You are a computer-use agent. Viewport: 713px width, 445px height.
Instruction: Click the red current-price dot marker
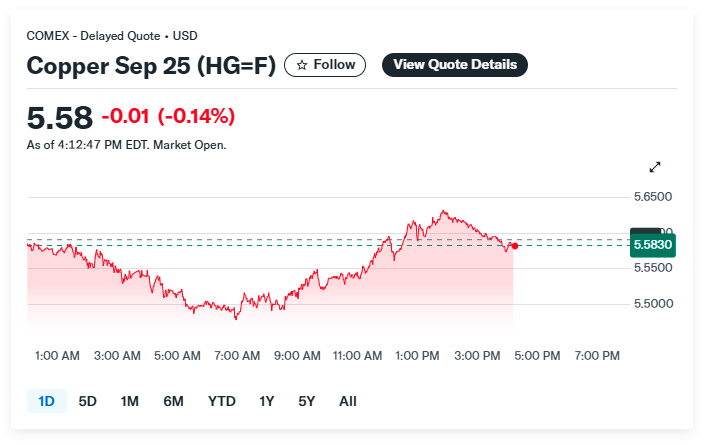(x=514, y=245)
